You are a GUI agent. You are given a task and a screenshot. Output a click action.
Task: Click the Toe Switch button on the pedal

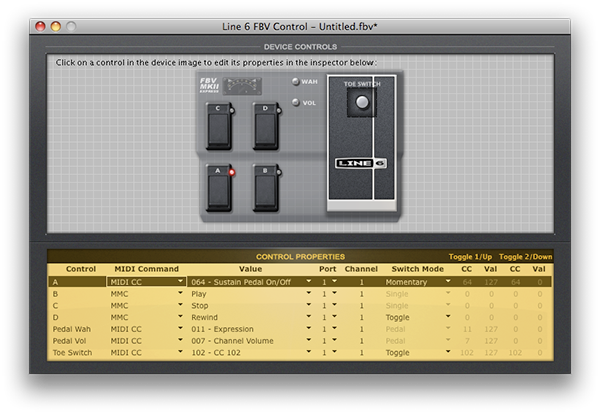coord(362,102)
